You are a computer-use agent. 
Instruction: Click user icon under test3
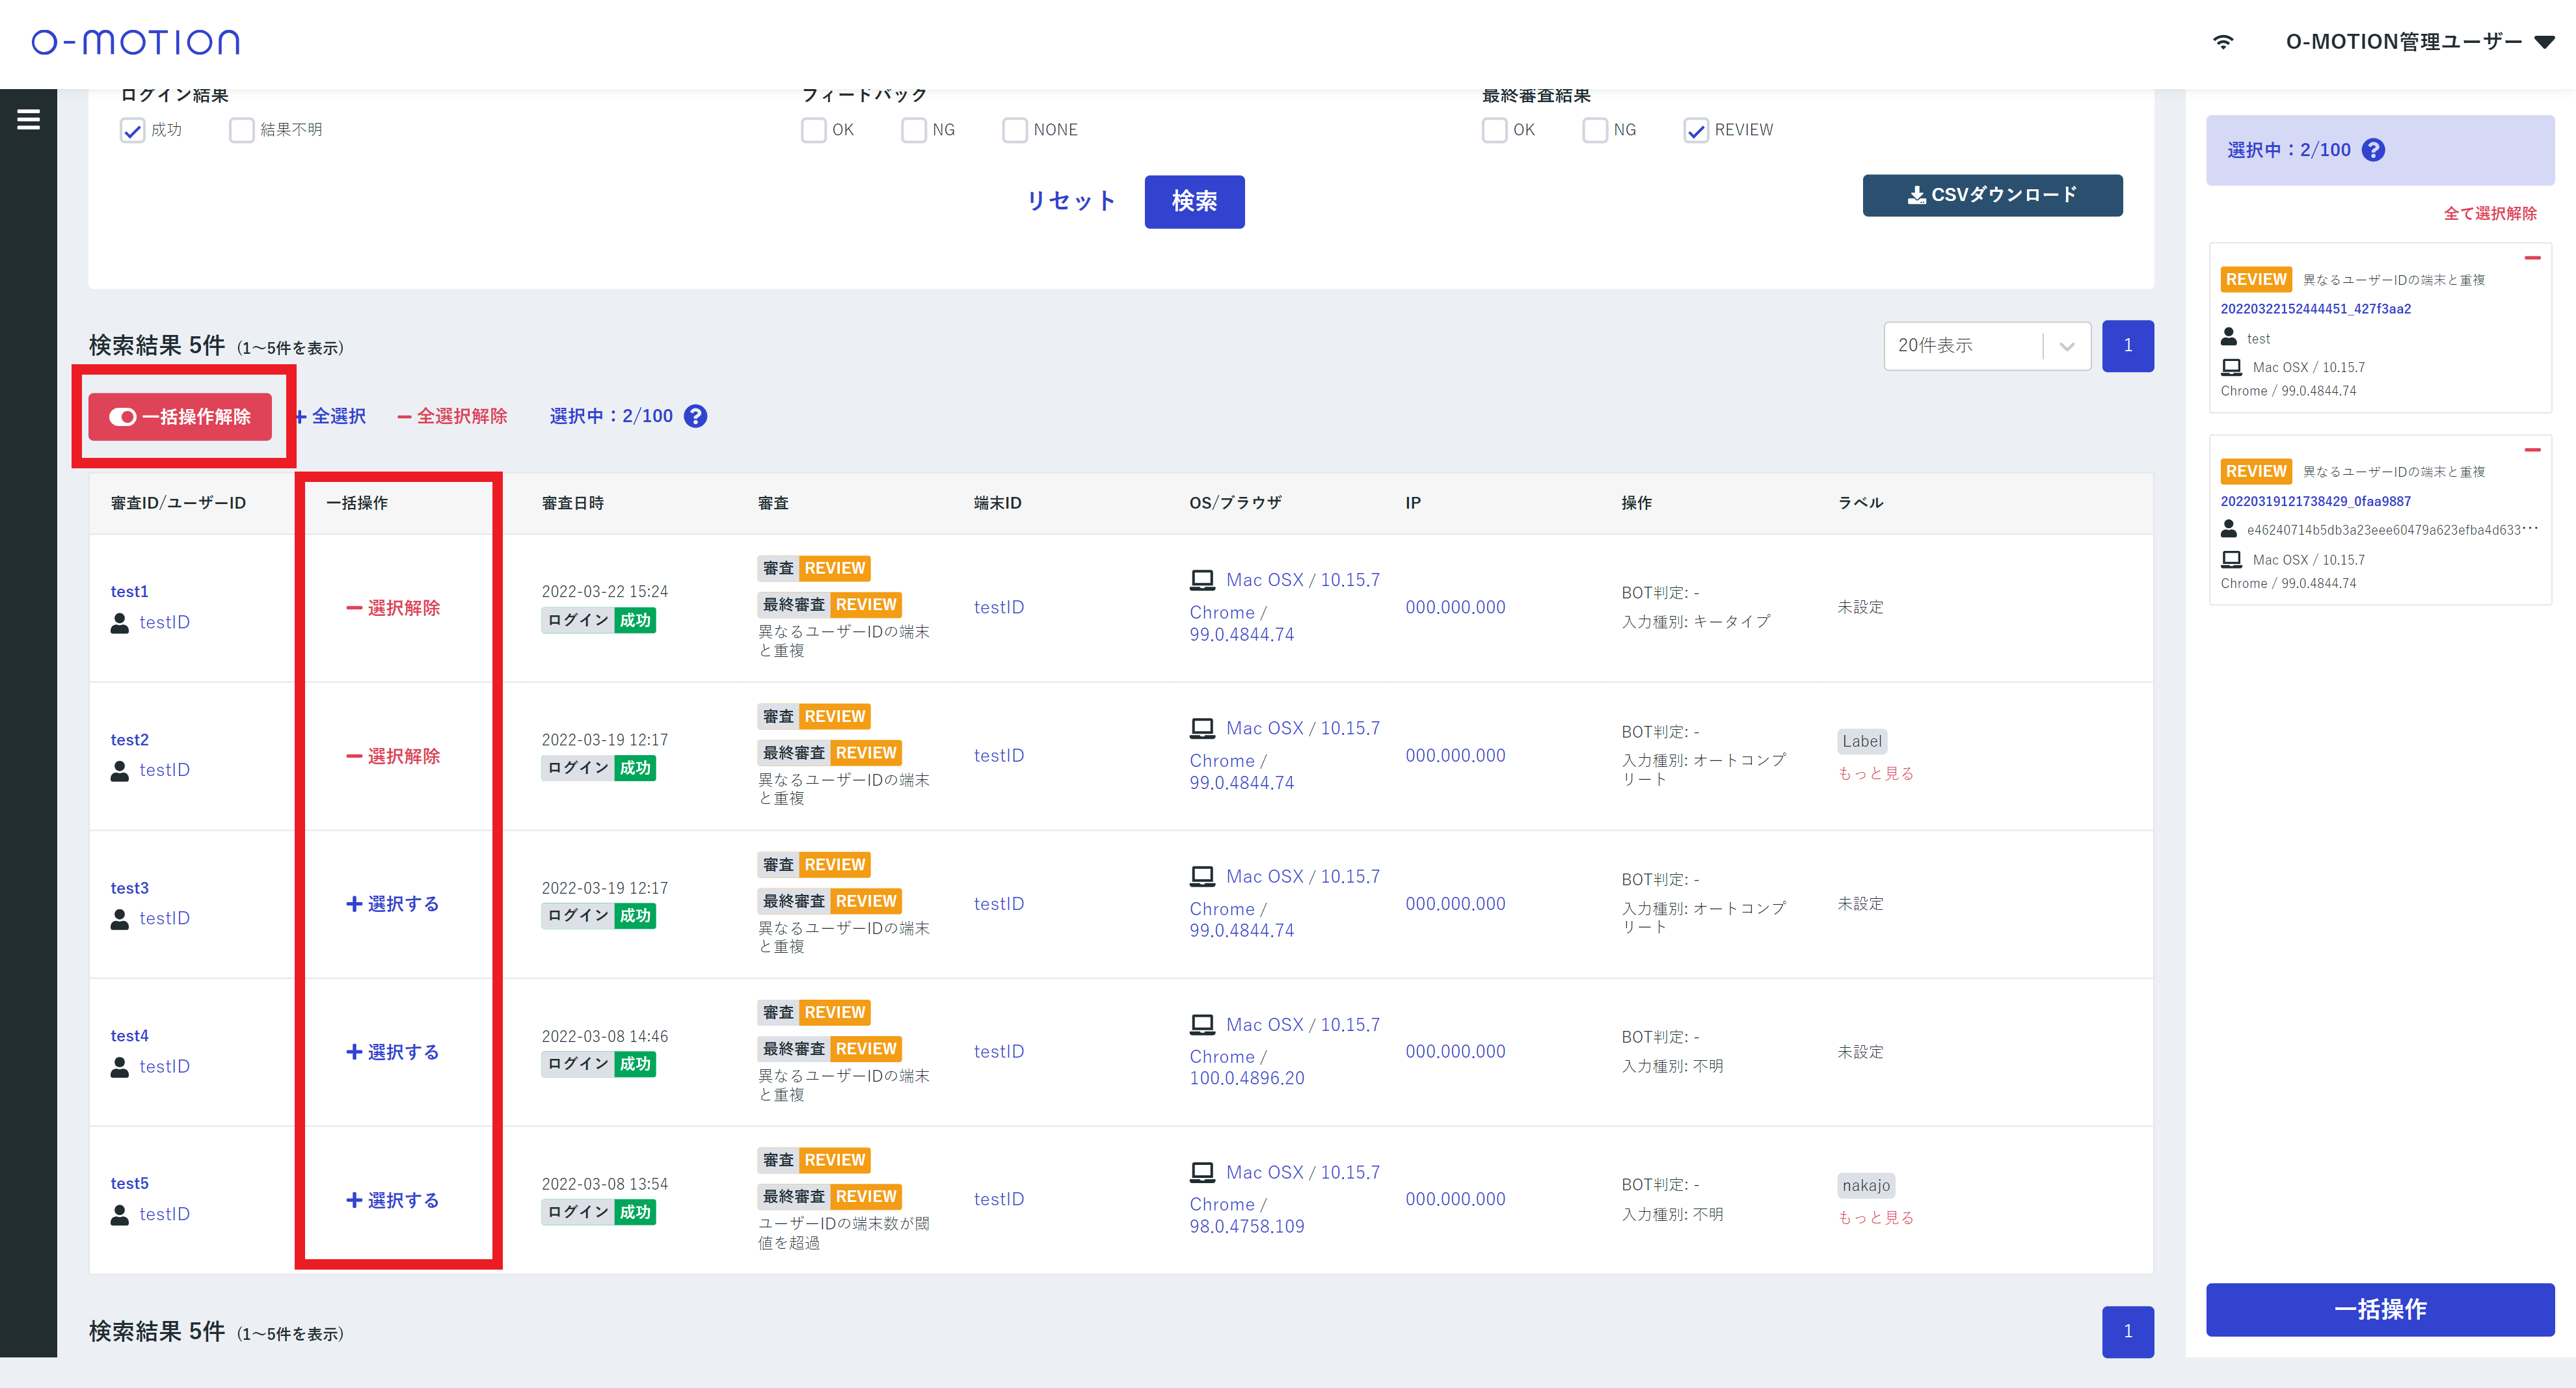(120, 918)
